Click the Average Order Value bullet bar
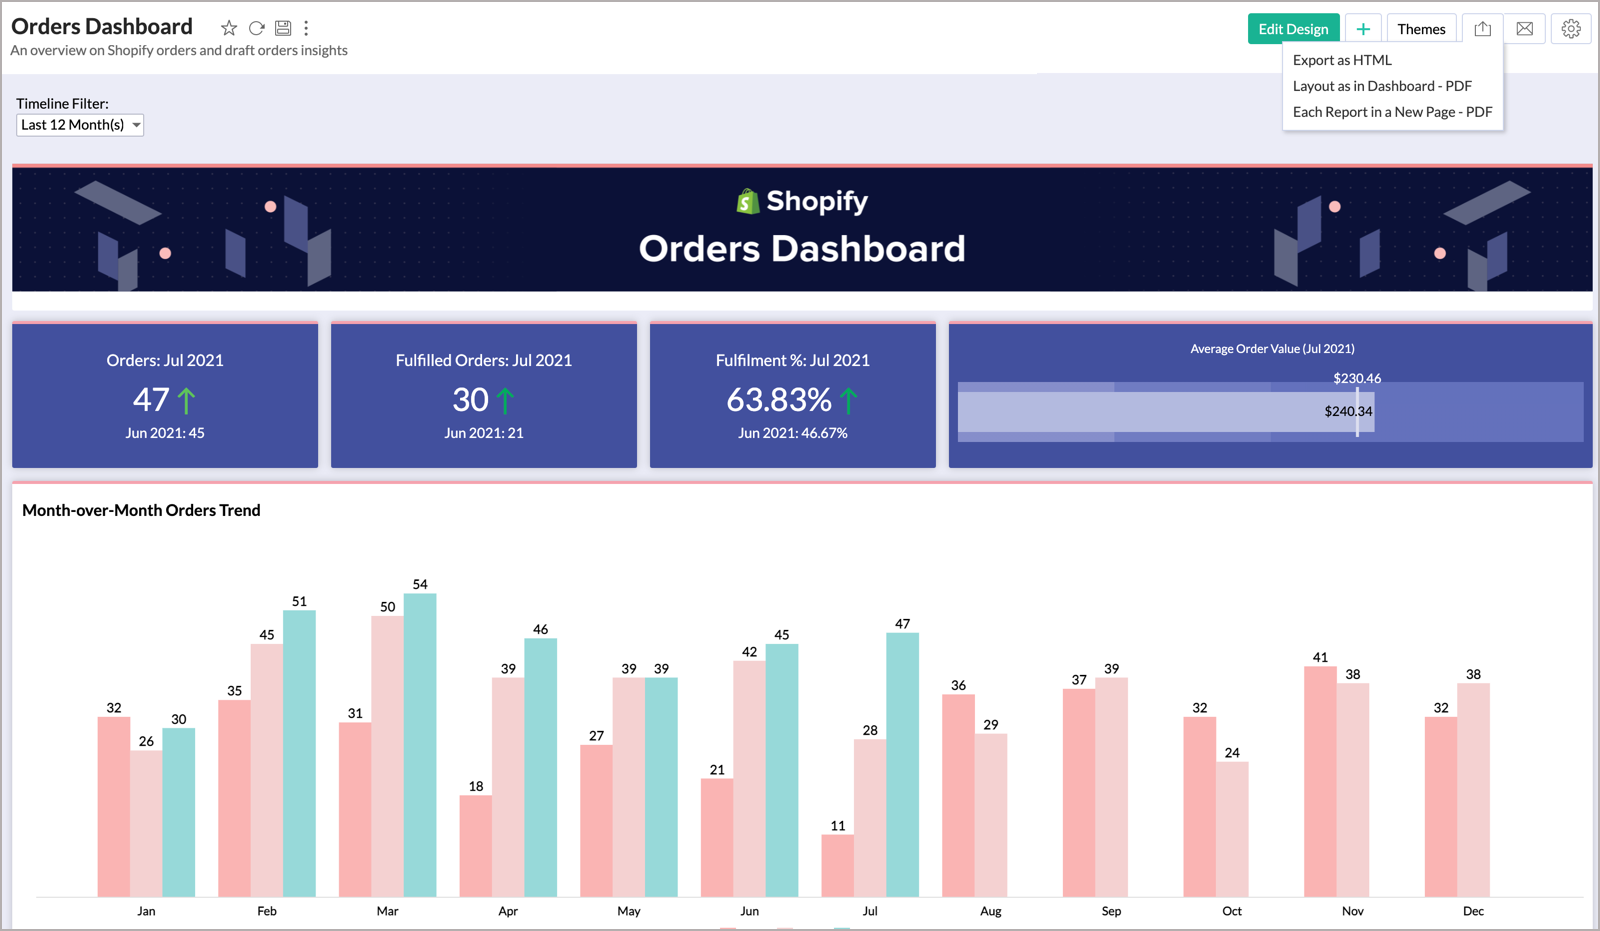The image size is (1600, 931). point(1165,412)
